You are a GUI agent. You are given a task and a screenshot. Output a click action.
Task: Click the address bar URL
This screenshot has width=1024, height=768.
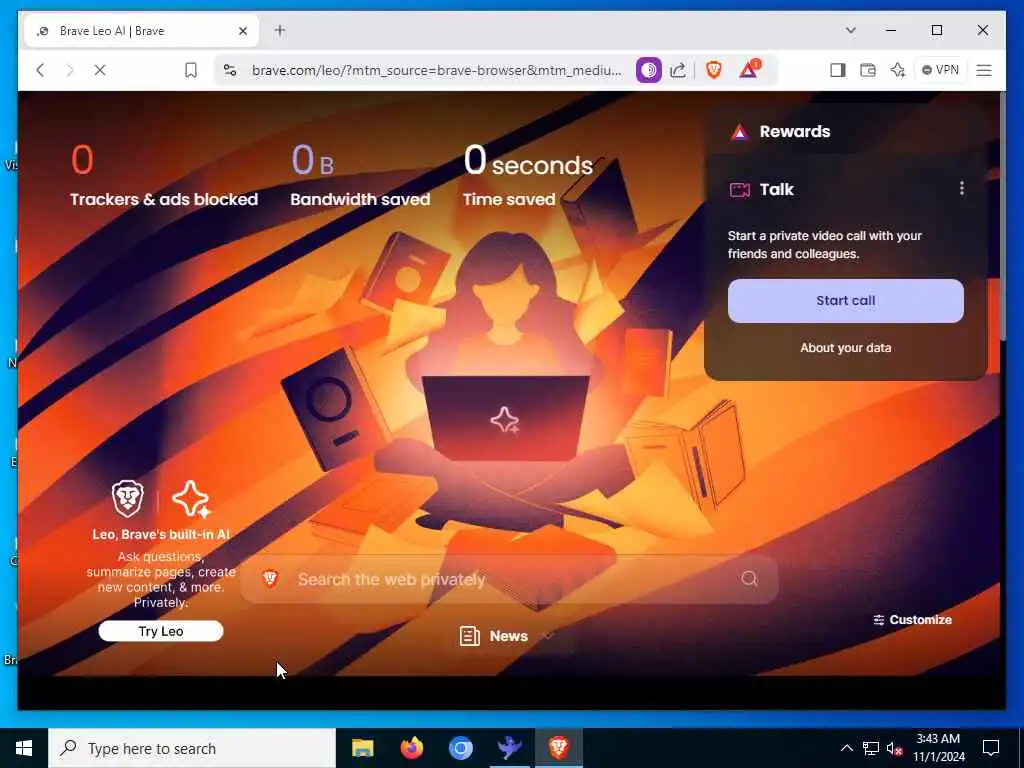436,70
